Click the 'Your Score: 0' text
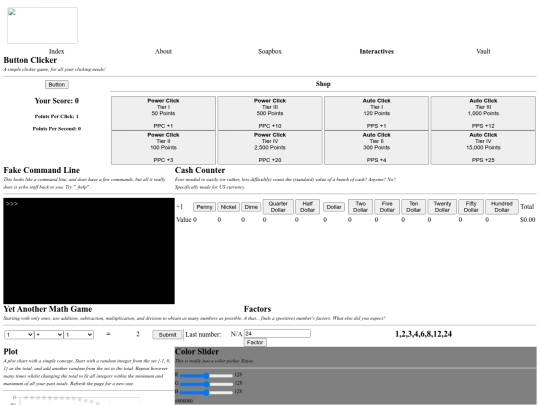The image size is (540, 405). (x=56, y=101)
